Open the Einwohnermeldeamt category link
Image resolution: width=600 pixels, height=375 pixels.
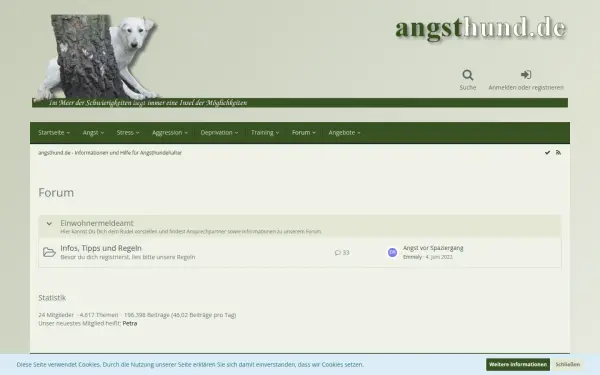tap(97, 223)
